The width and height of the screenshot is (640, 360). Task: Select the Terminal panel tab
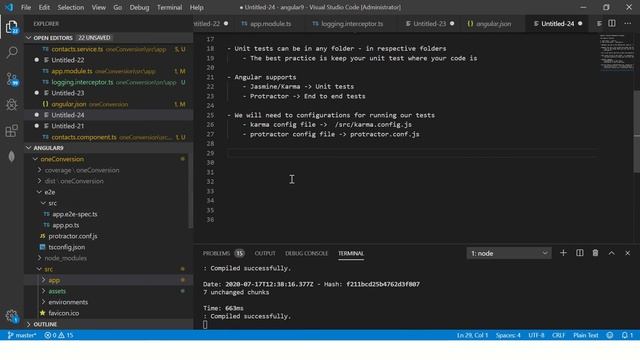point(351,253)
